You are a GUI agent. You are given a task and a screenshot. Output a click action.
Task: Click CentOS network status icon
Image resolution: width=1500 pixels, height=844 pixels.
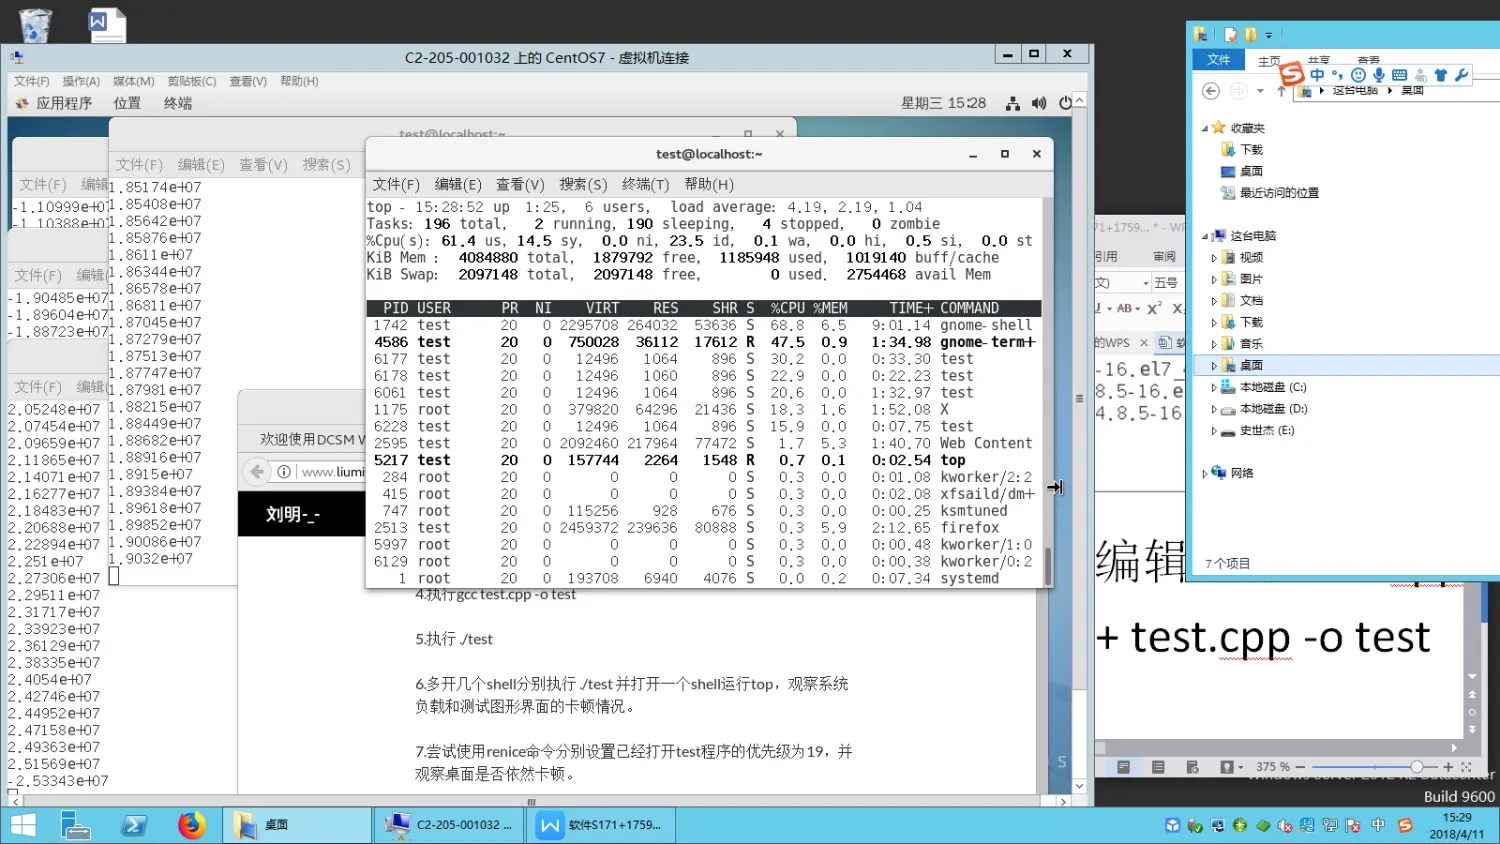1013,103
